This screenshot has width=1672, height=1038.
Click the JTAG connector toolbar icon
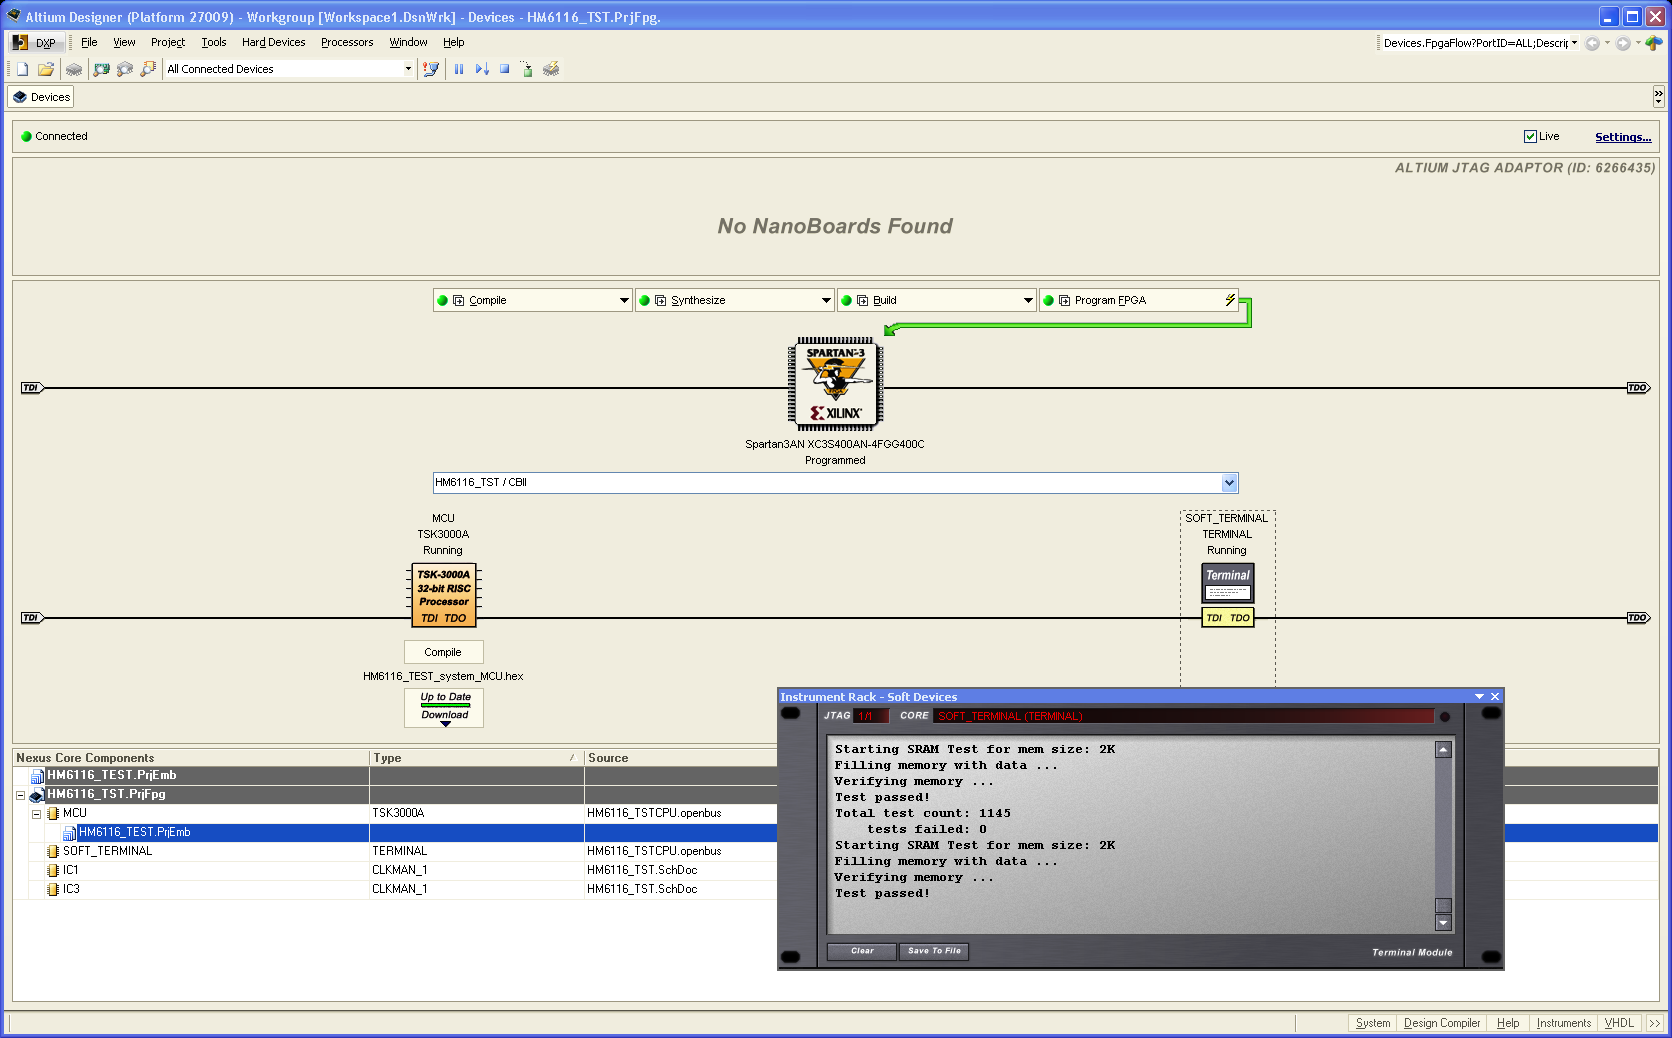[x=431, y=69]
